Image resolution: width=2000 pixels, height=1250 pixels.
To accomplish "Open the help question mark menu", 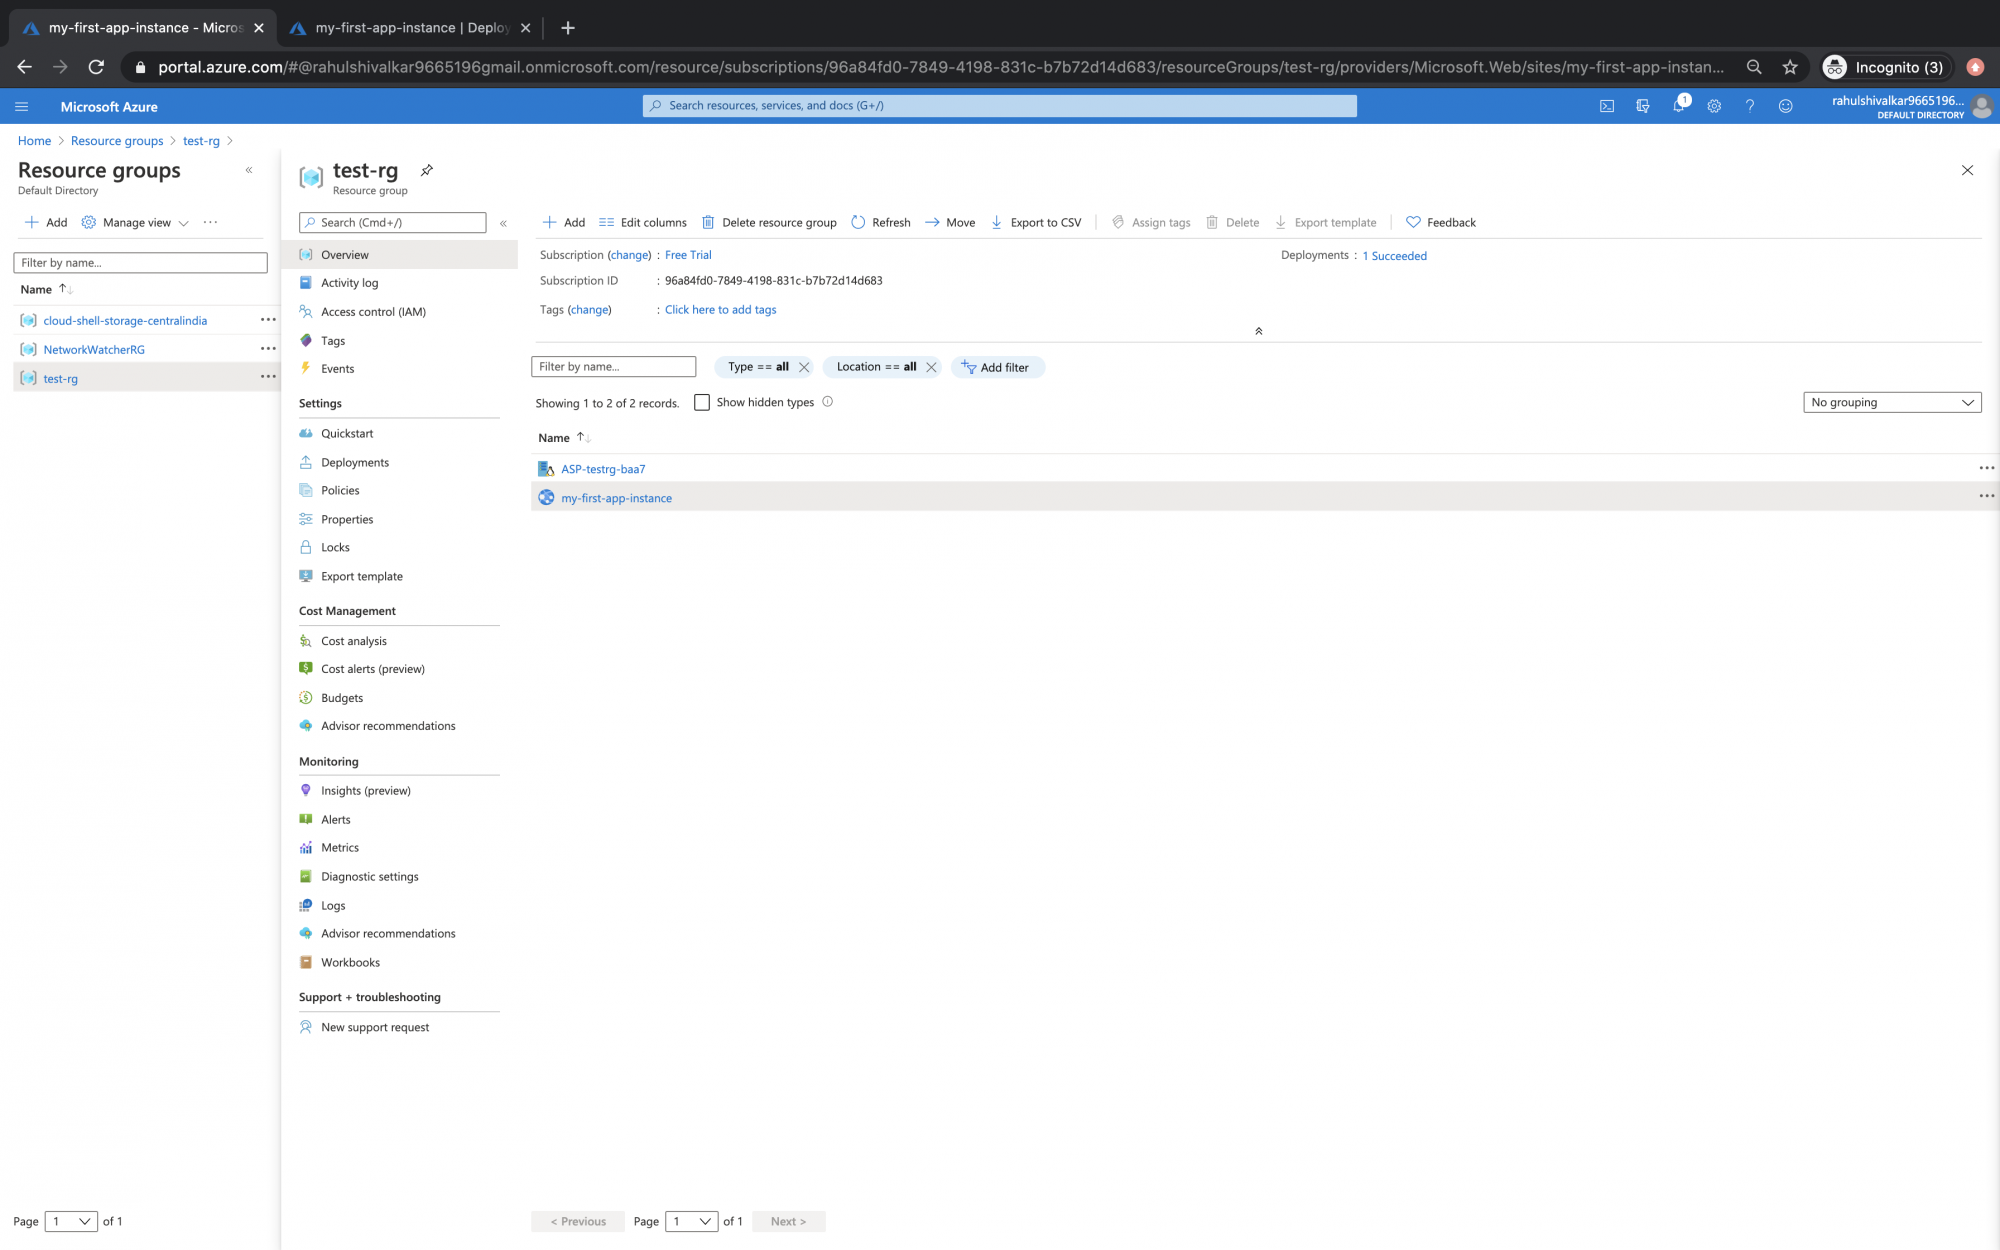I will coord(1750,106).
